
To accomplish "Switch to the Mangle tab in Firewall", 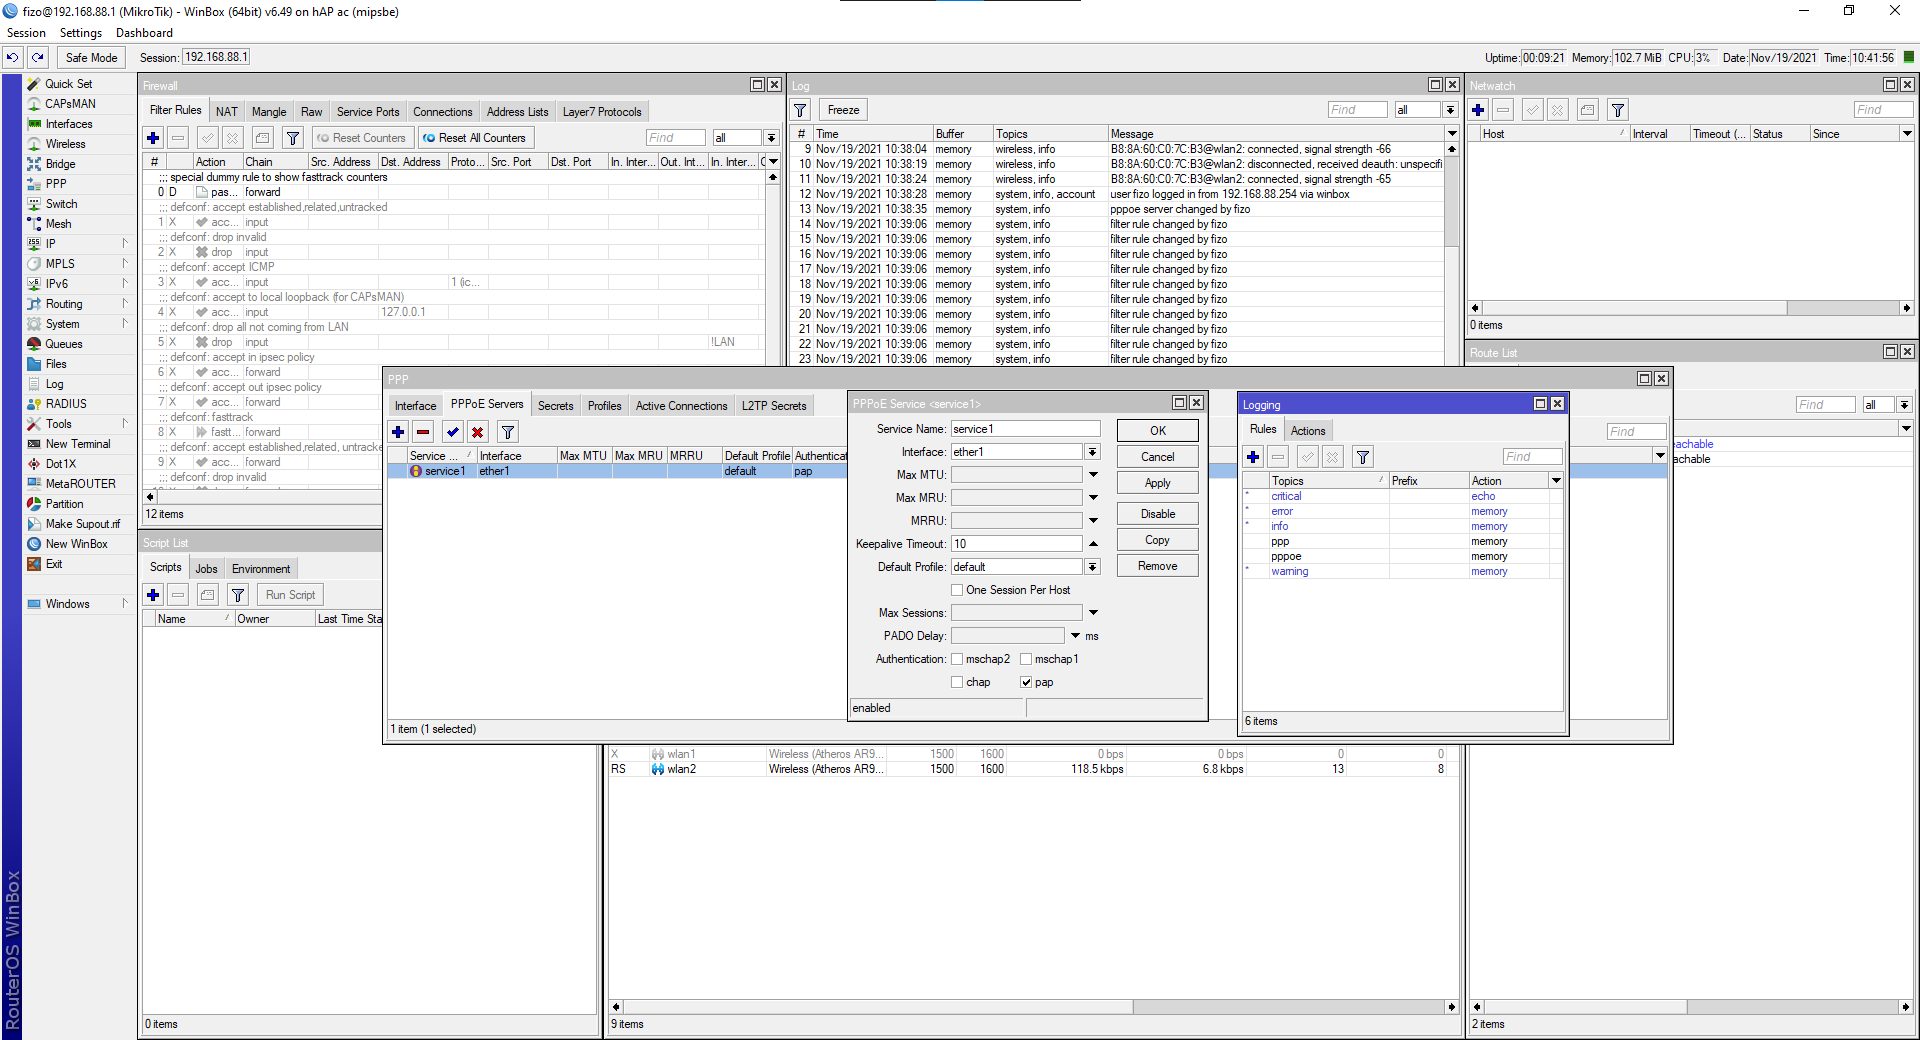I will pos(269,112).
